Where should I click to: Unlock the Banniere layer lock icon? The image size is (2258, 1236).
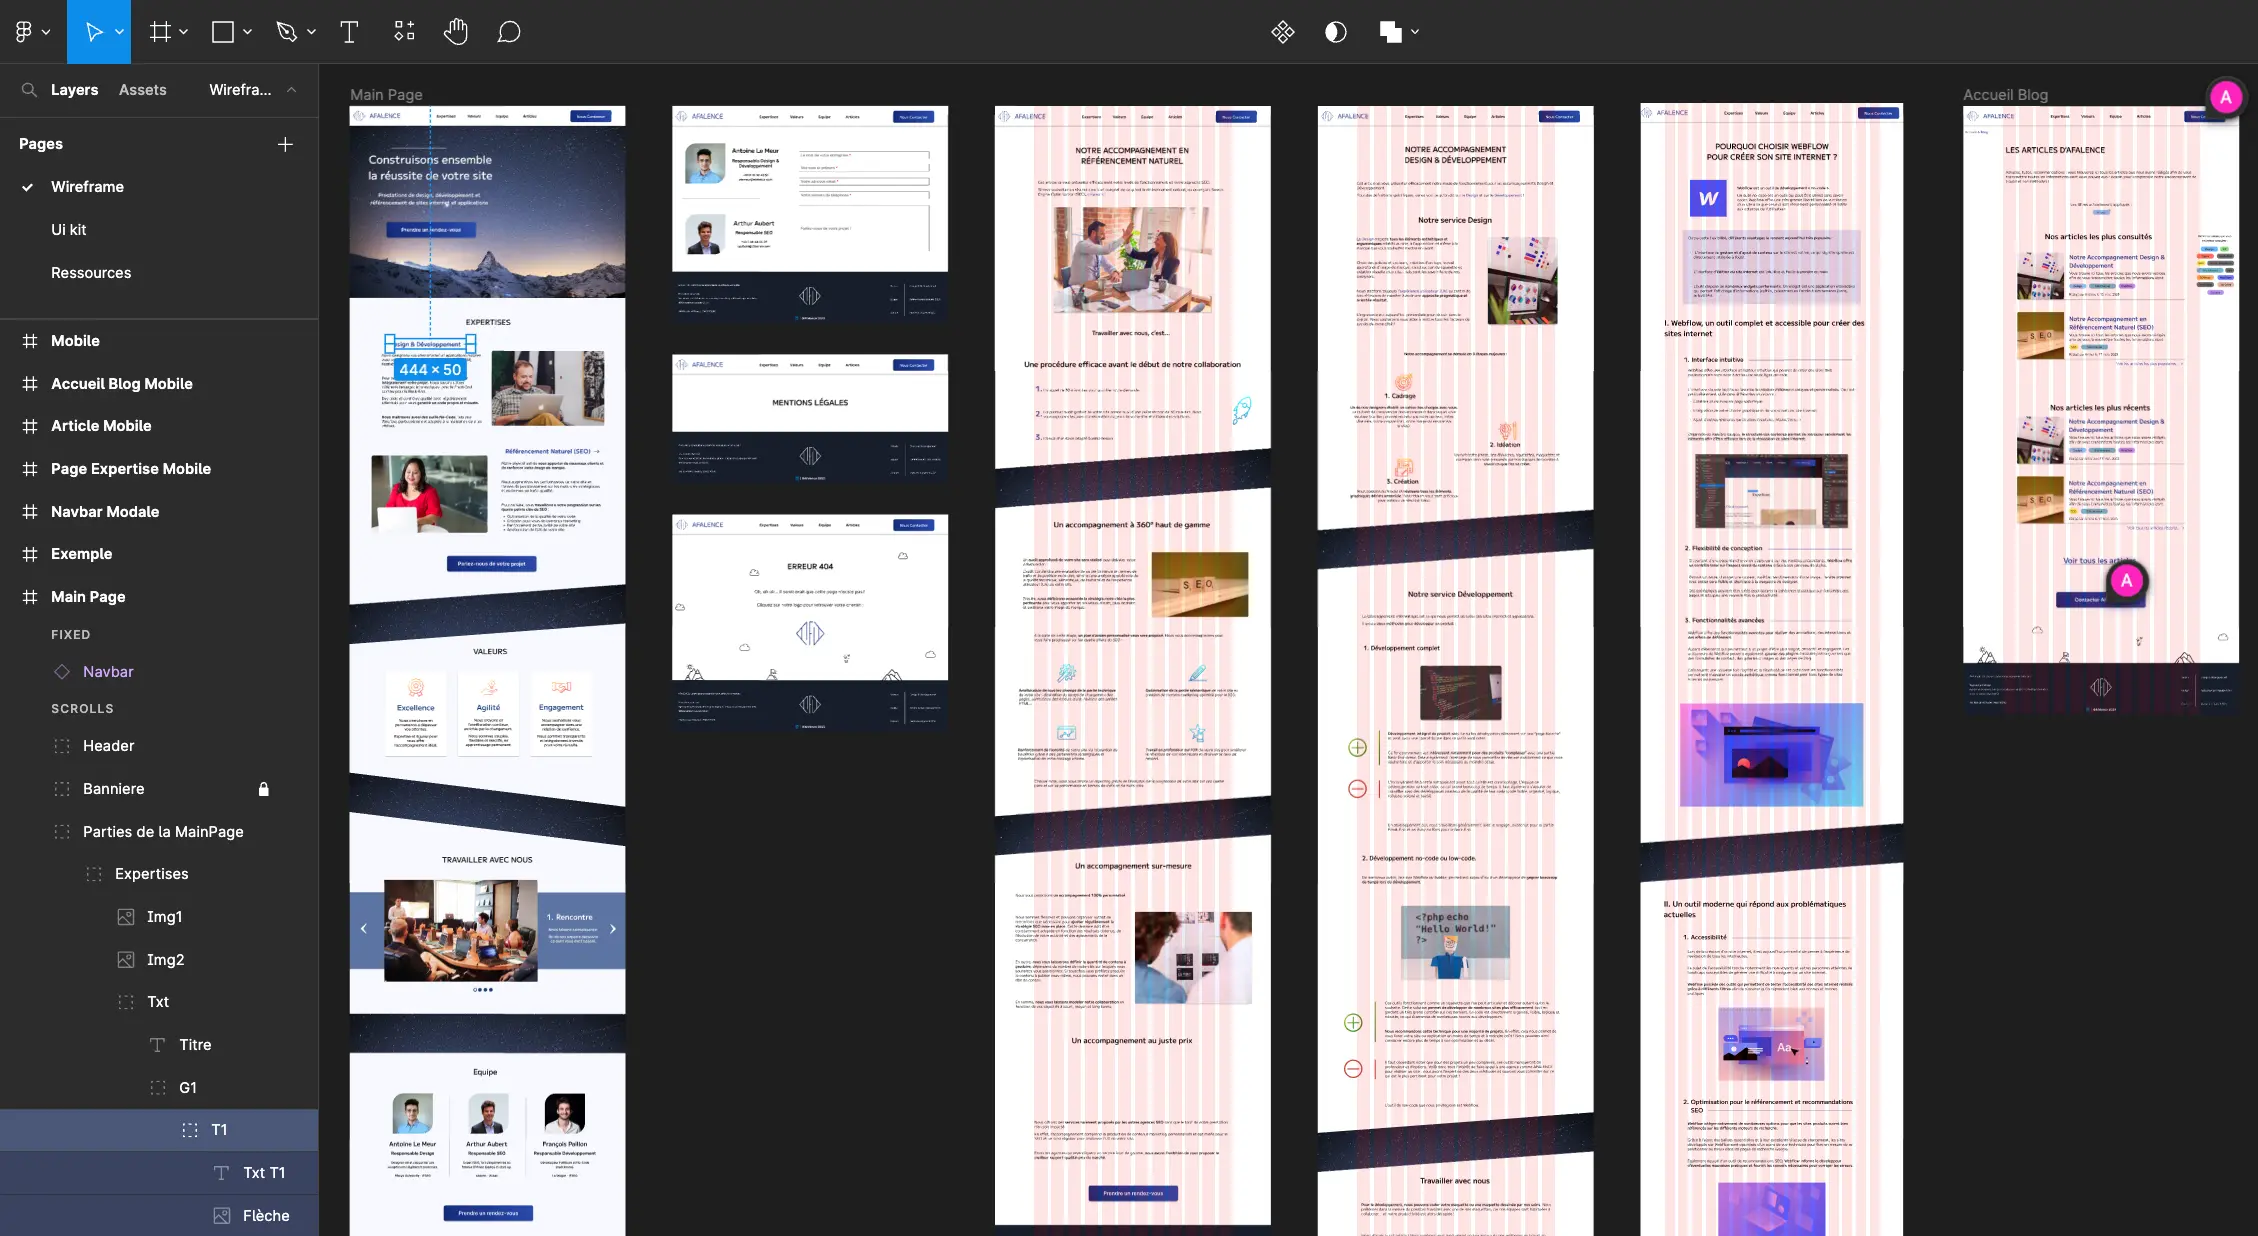pos(264,789)
